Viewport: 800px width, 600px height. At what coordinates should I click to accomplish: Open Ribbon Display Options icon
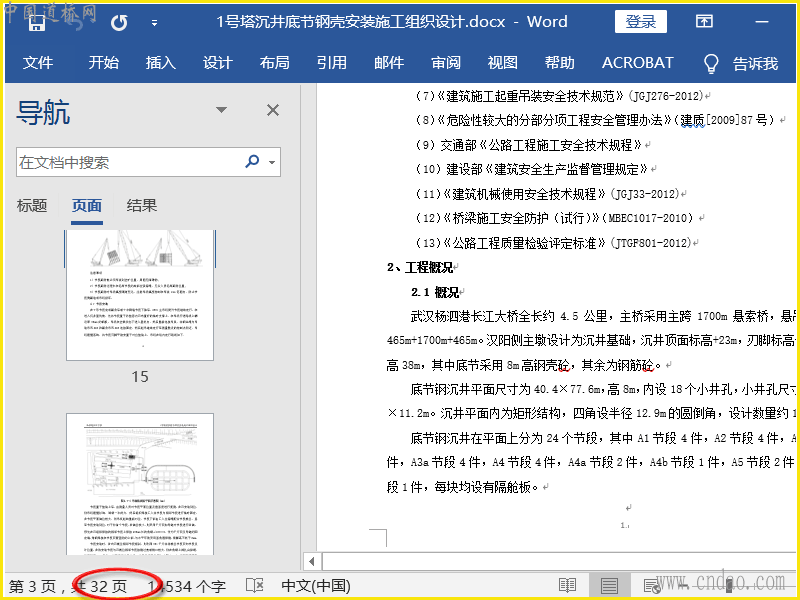[704, 21]
